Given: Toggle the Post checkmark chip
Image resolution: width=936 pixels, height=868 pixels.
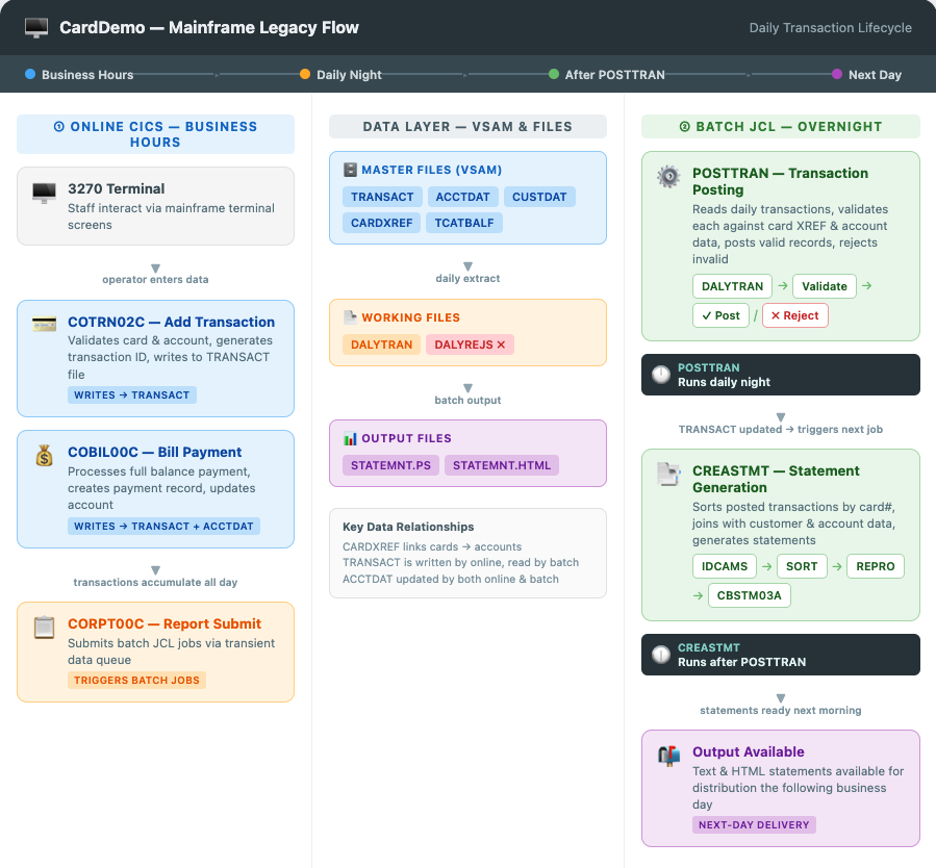Looking at the screenshot, I should coord(720,315).
